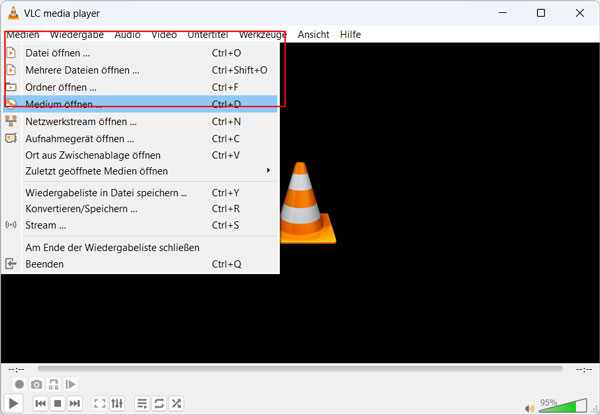Select 'Netzwerkstream öffnen ...'

140,121
